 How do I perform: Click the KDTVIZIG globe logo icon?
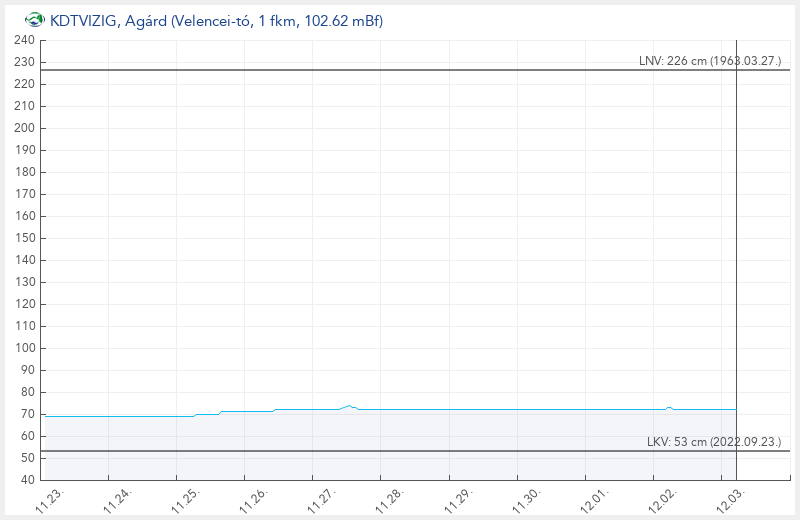[x=34, y=21]
